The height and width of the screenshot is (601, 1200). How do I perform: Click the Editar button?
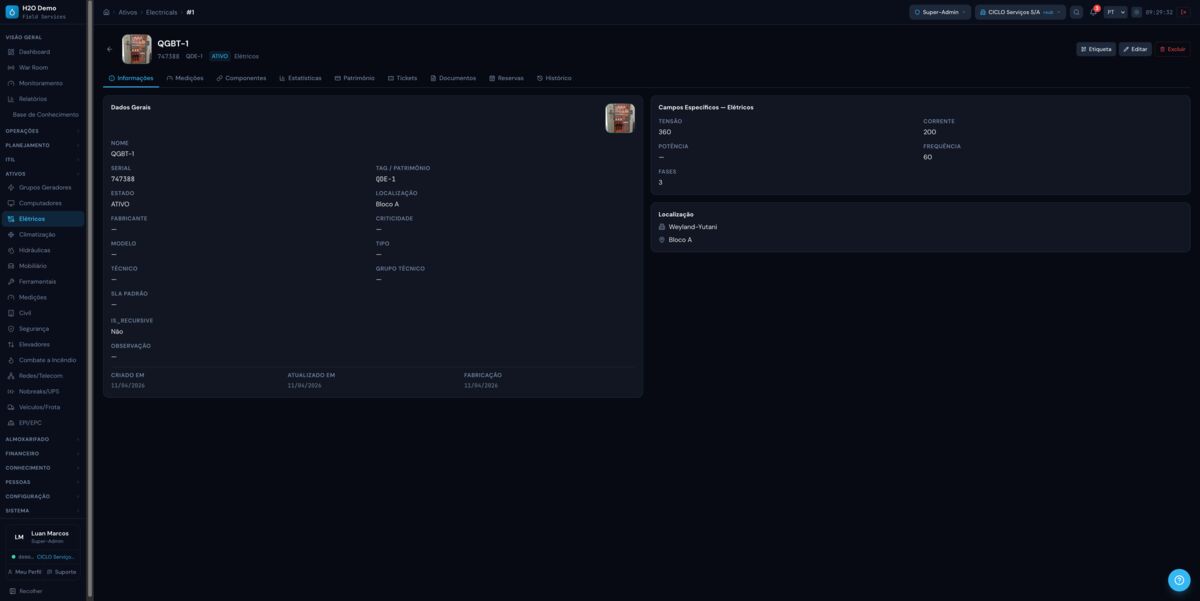[1135, 49]
